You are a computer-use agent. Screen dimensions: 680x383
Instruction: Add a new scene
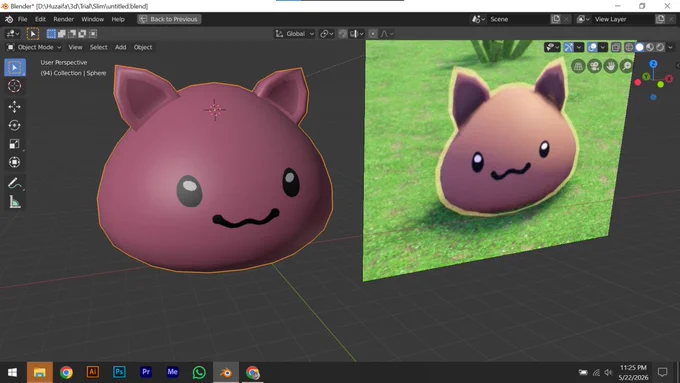[556, 19]
